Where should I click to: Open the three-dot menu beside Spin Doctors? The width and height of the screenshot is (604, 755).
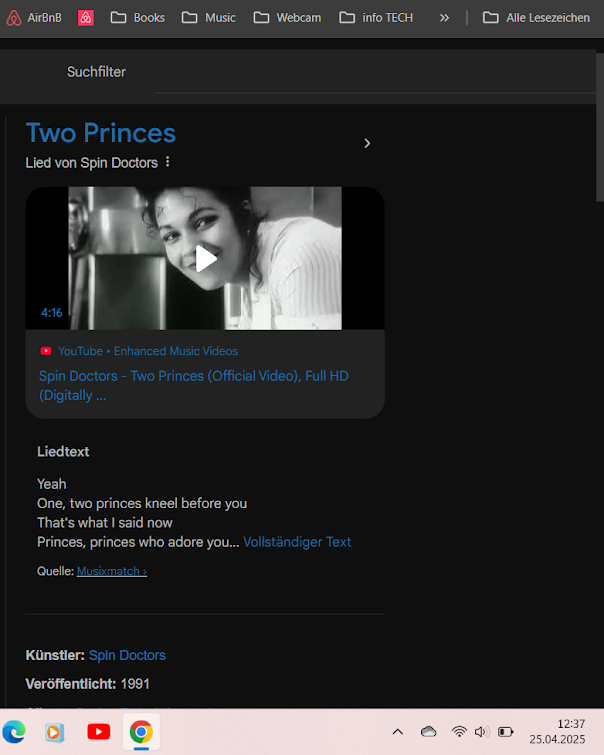(x=168, y=162)
